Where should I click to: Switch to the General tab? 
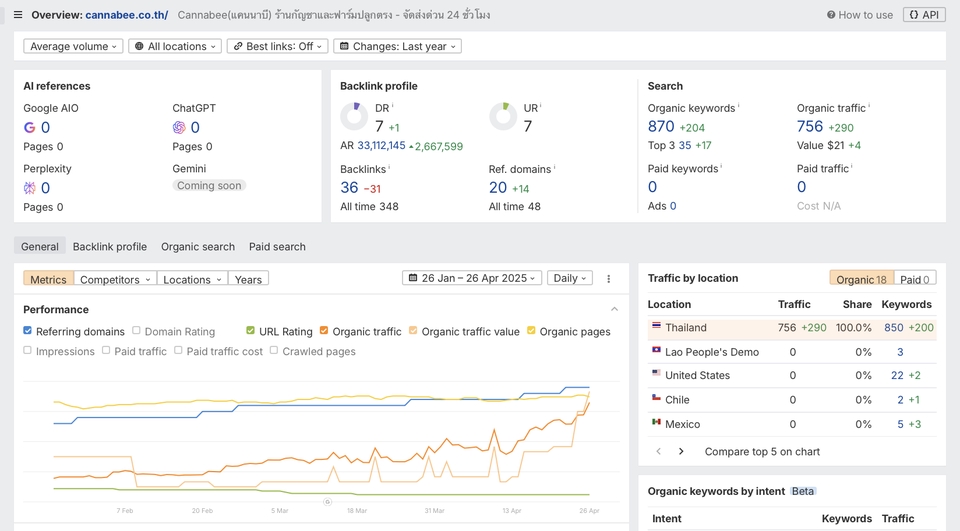coord(40,246)
